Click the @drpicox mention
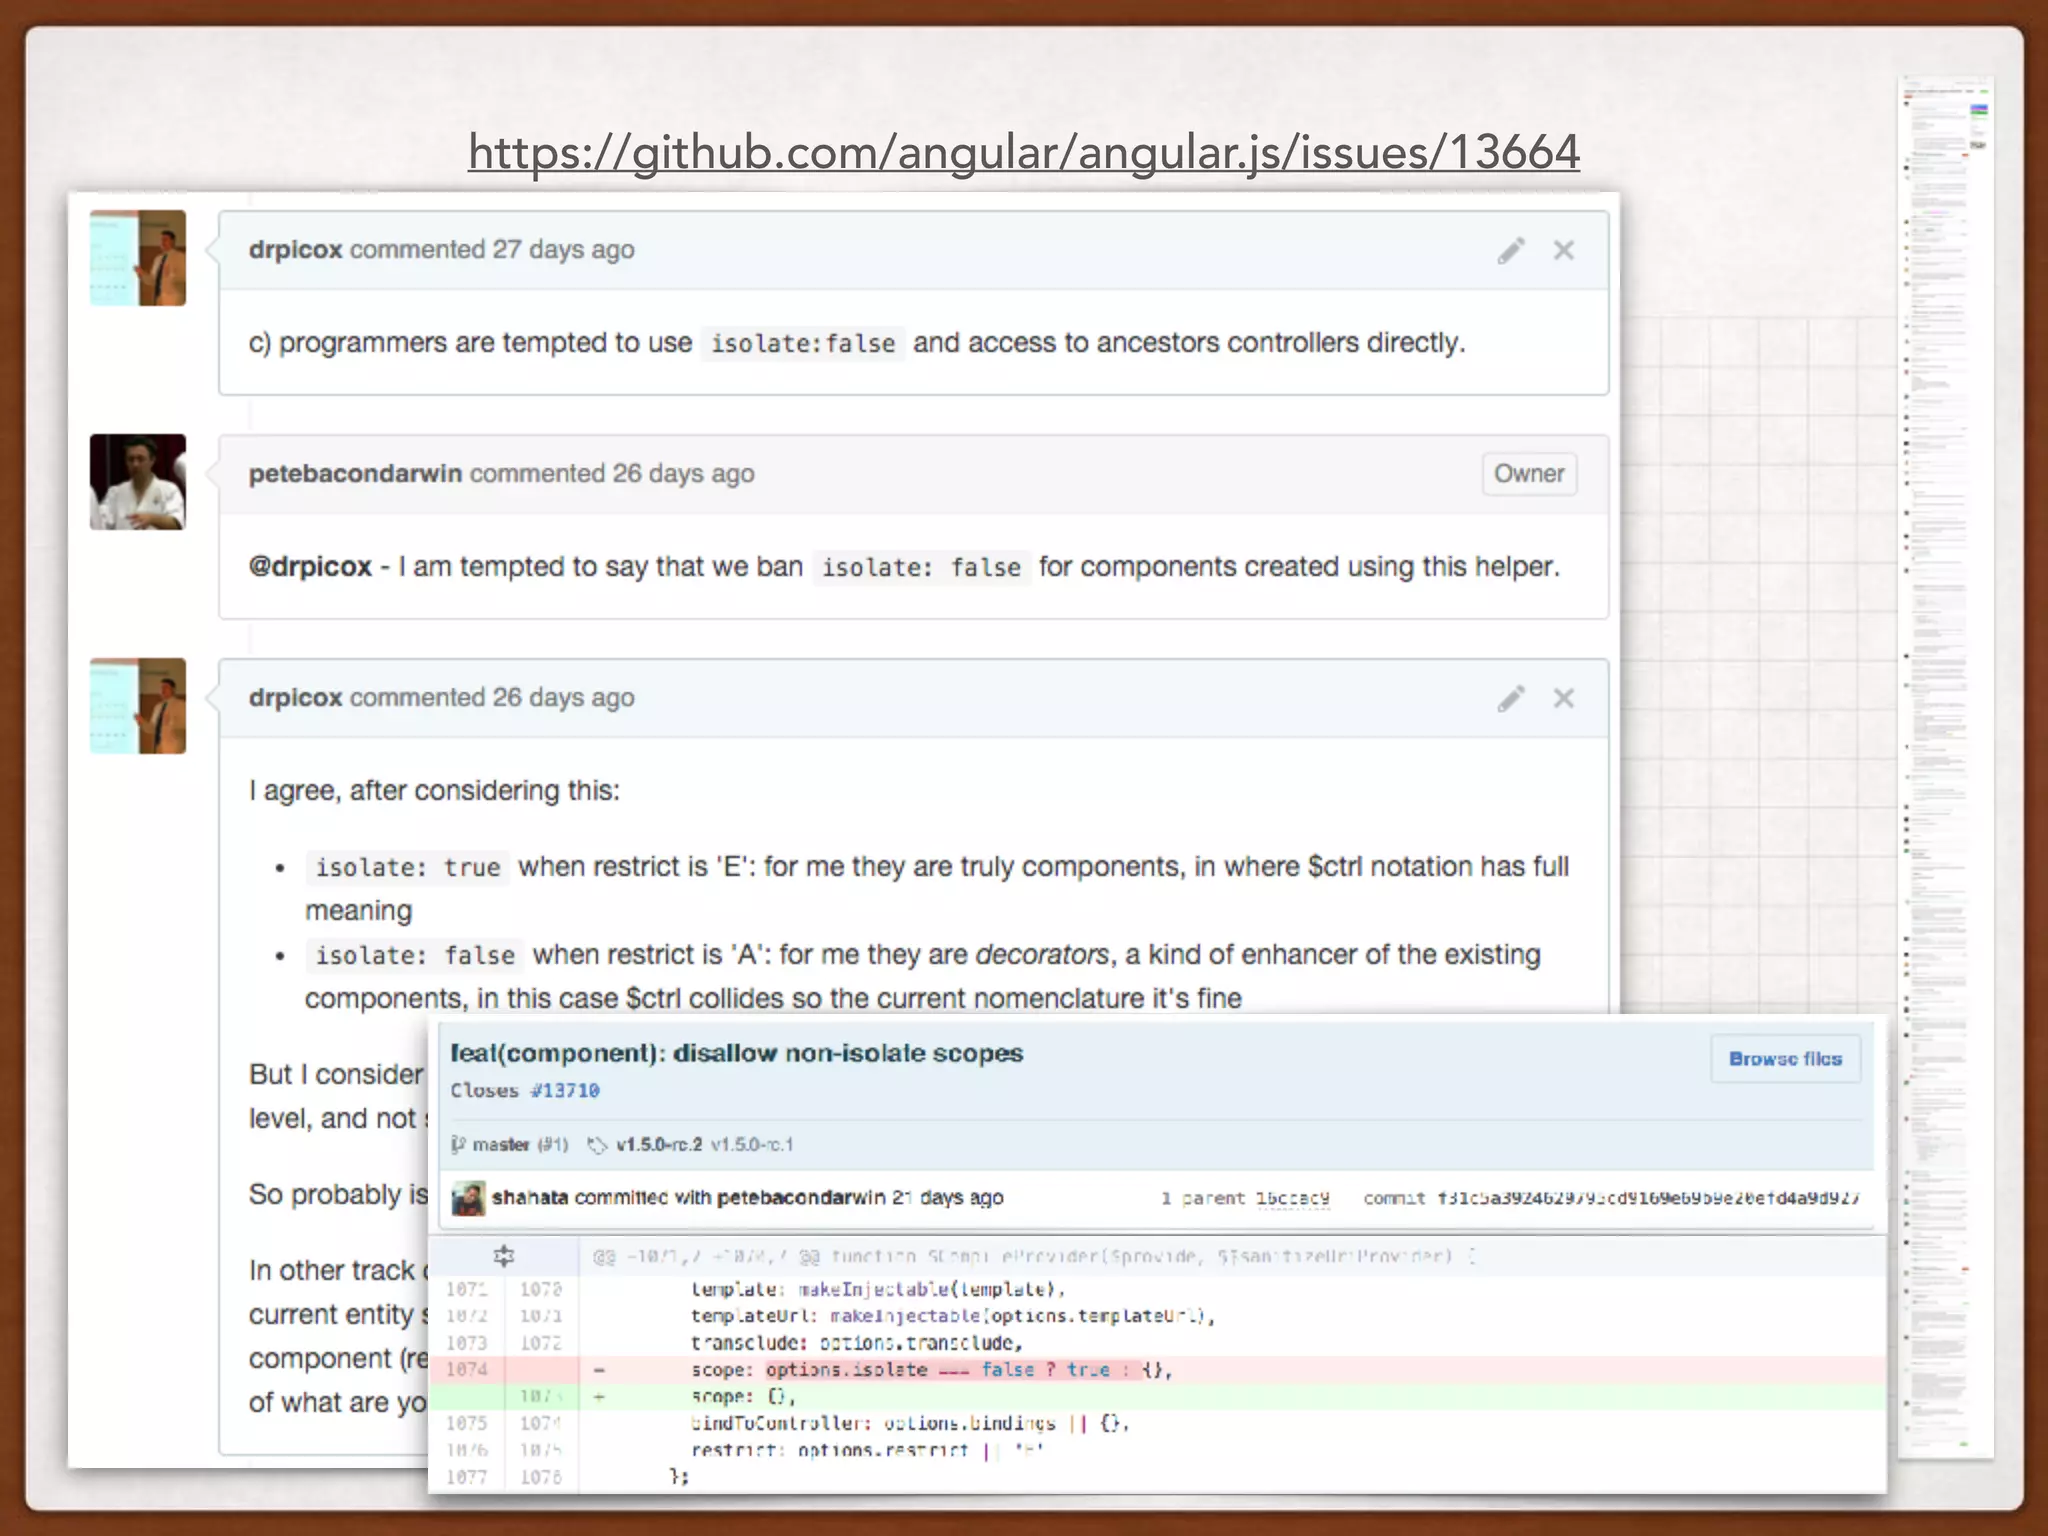 [x=310, y=566]
